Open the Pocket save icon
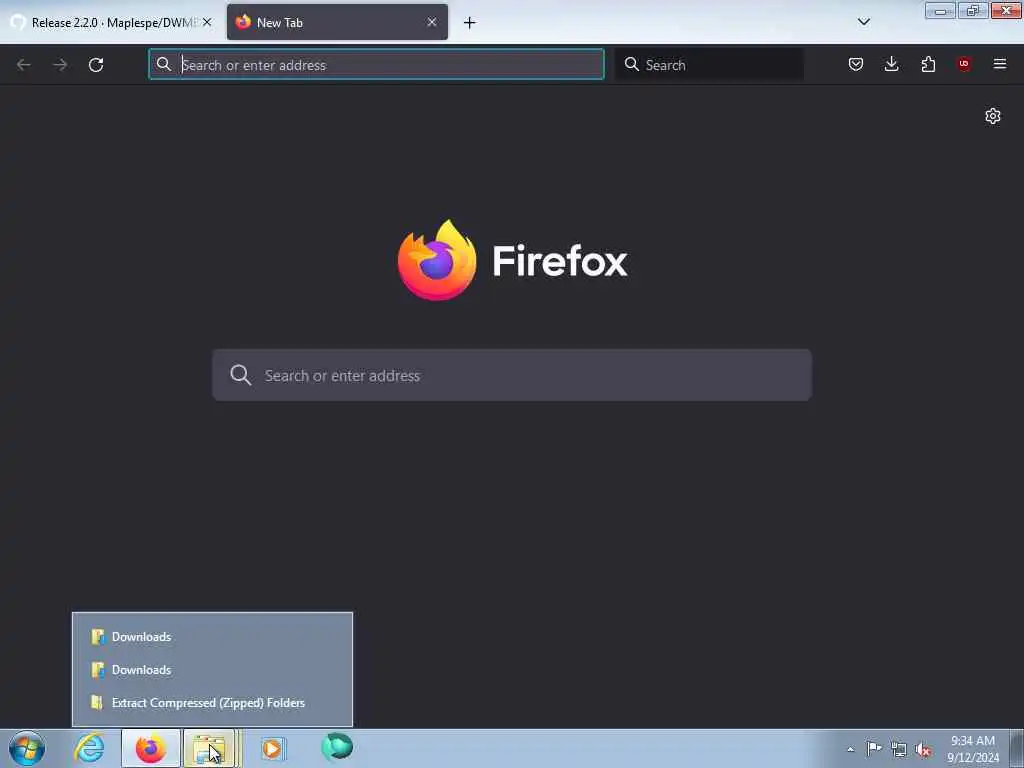The width and height of the screenshot is (1024, 768). 856,64
